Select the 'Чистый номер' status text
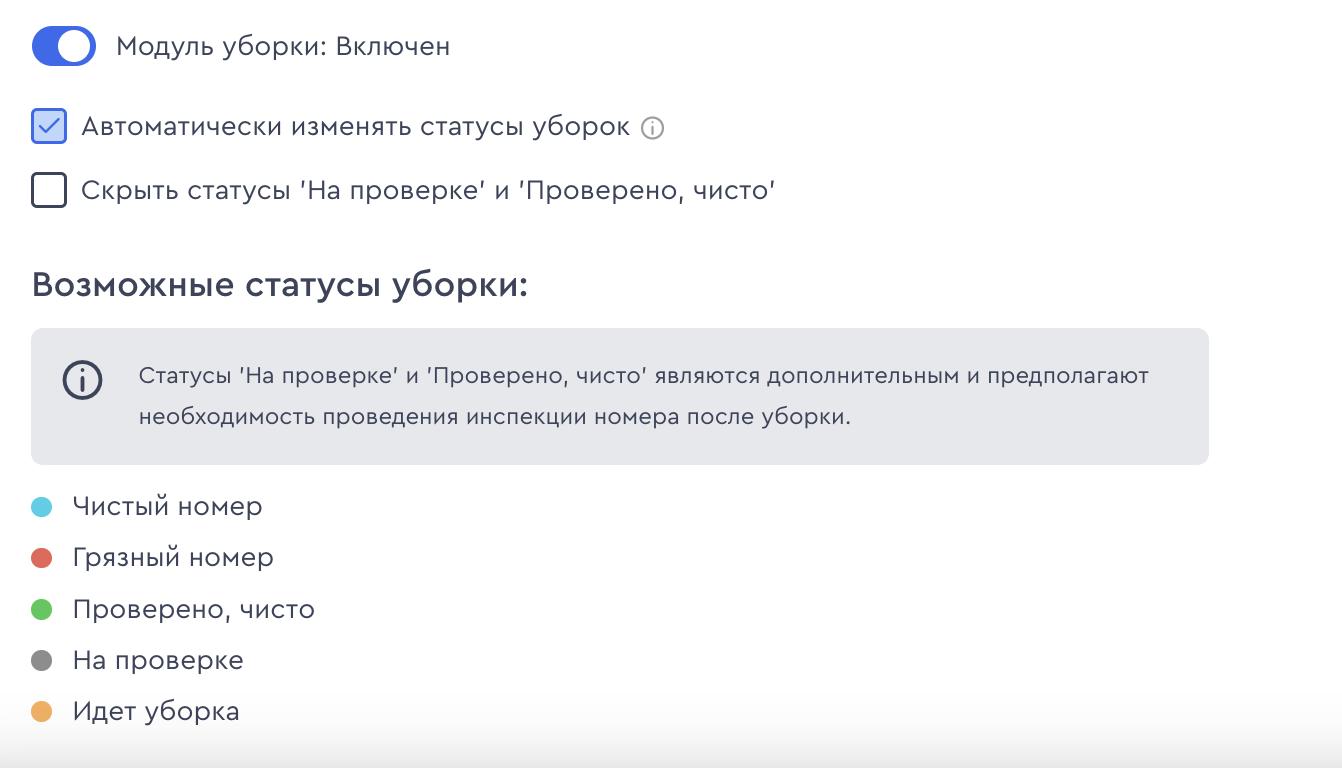 167,507
